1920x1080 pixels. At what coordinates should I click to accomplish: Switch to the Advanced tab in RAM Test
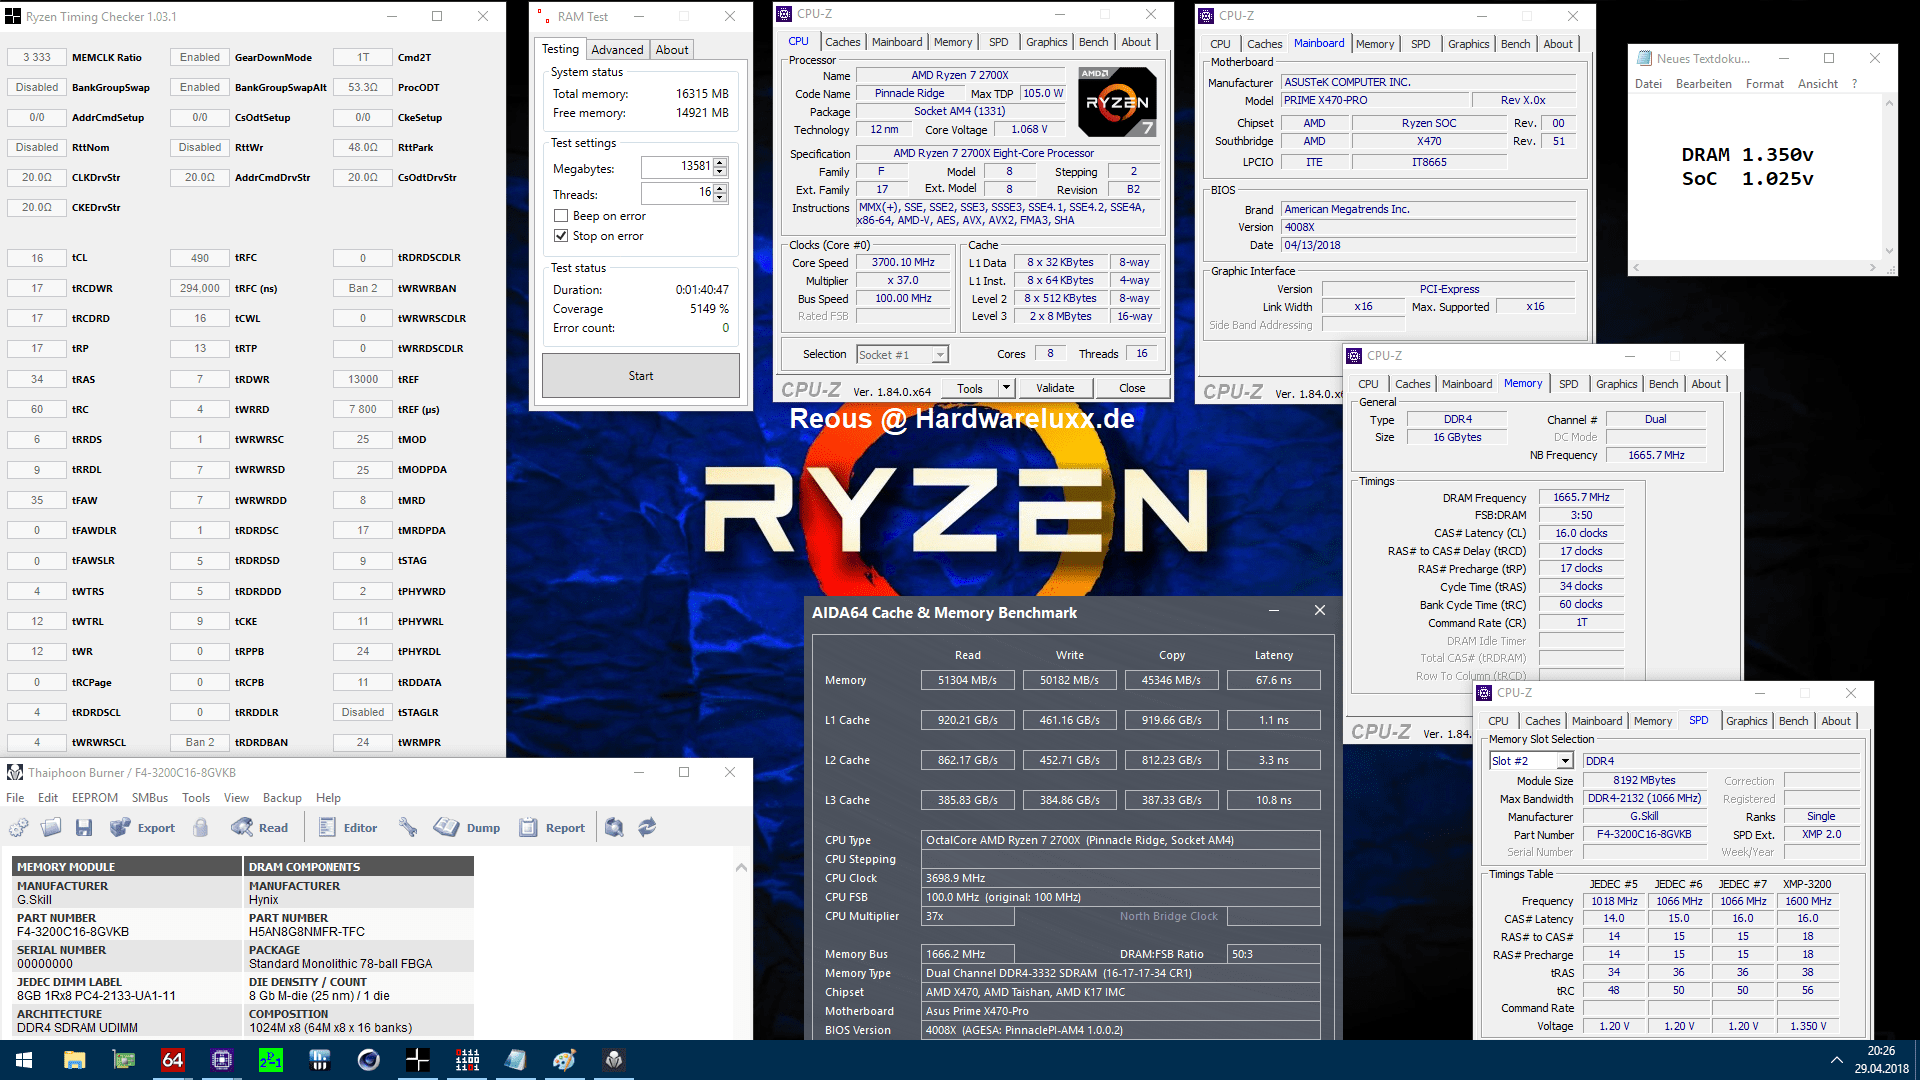tap(617, 50)
